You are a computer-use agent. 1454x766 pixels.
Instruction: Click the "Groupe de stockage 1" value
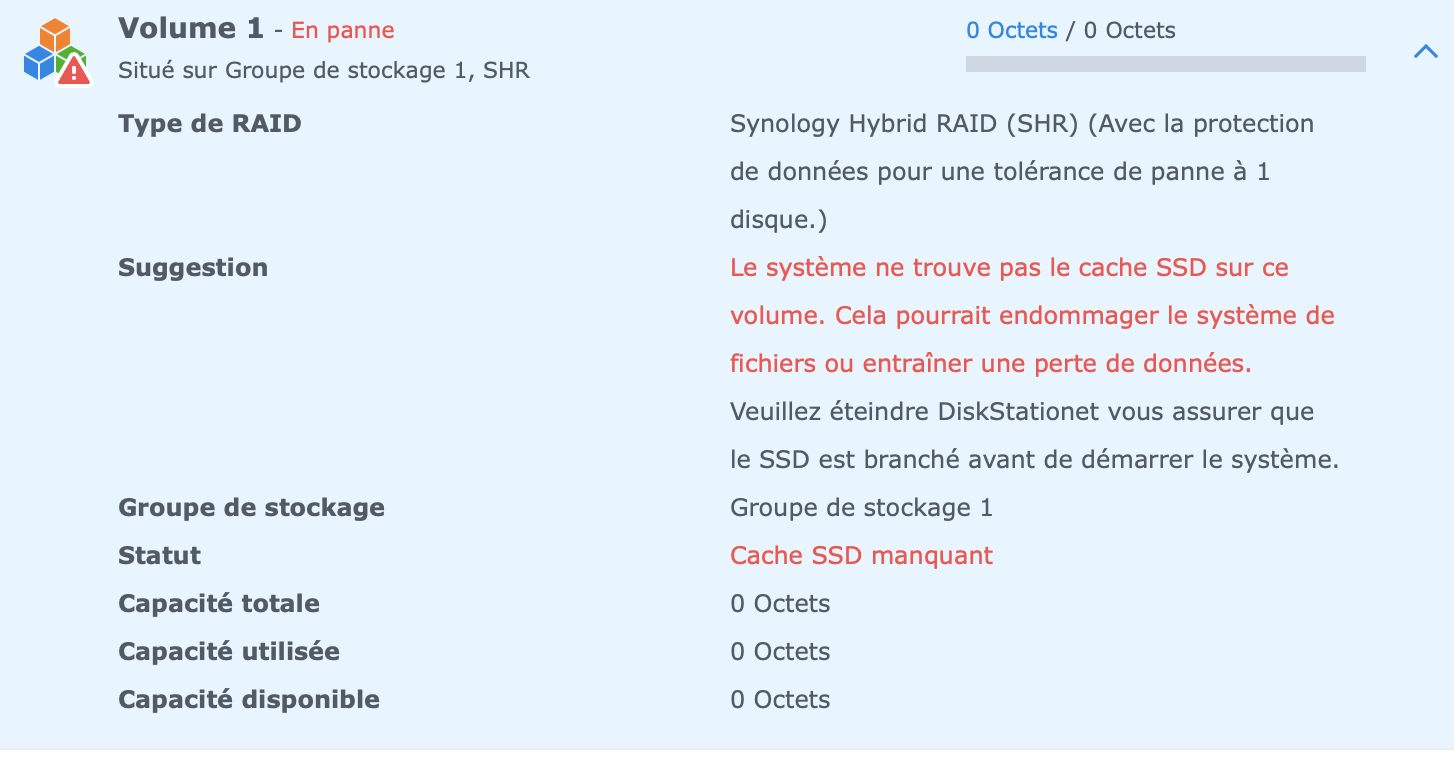click(861, 508)
